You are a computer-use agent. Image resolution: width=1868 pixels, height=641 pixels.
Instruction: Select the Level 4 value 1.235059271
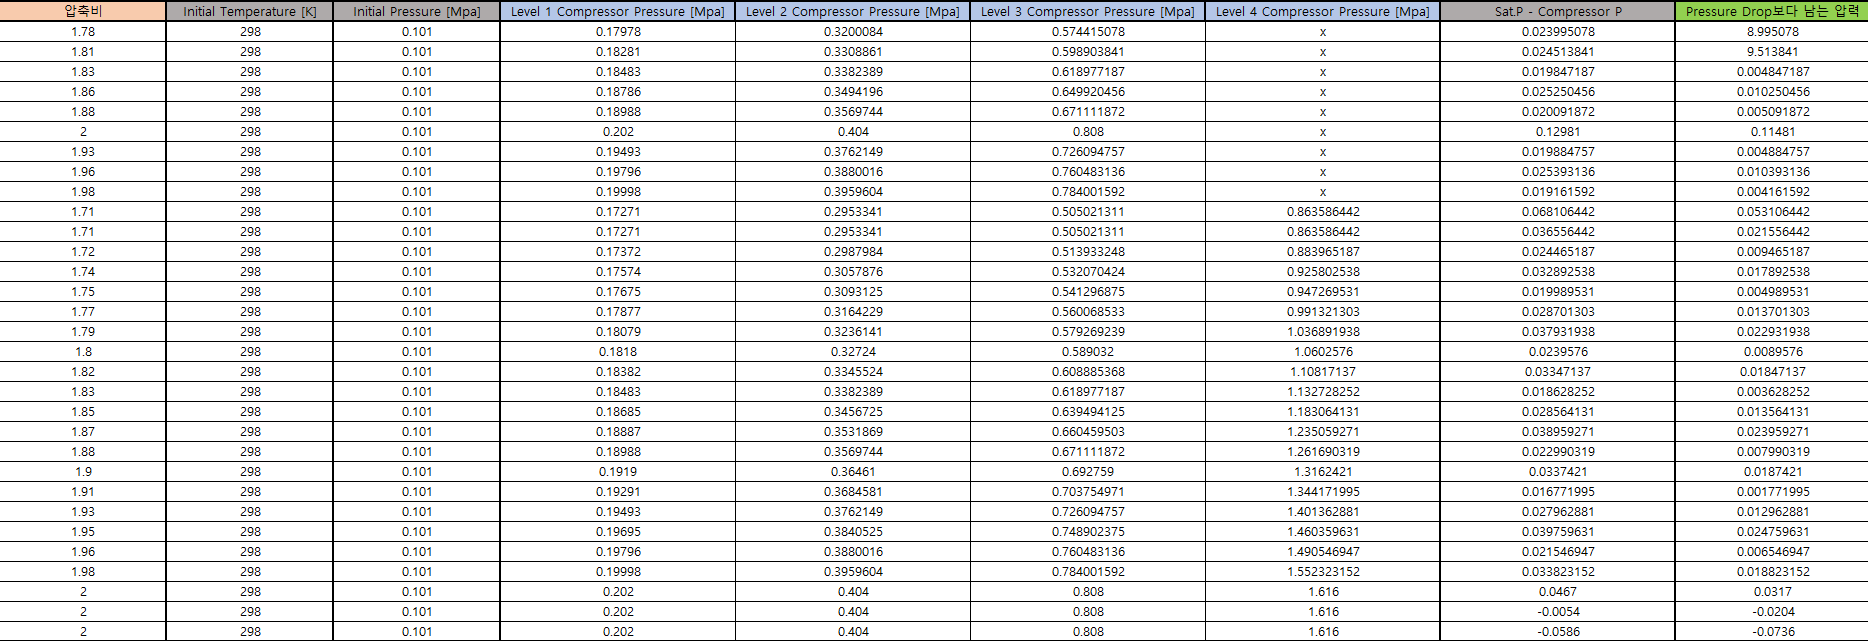pyautogui.click(x=1323, y=431)
